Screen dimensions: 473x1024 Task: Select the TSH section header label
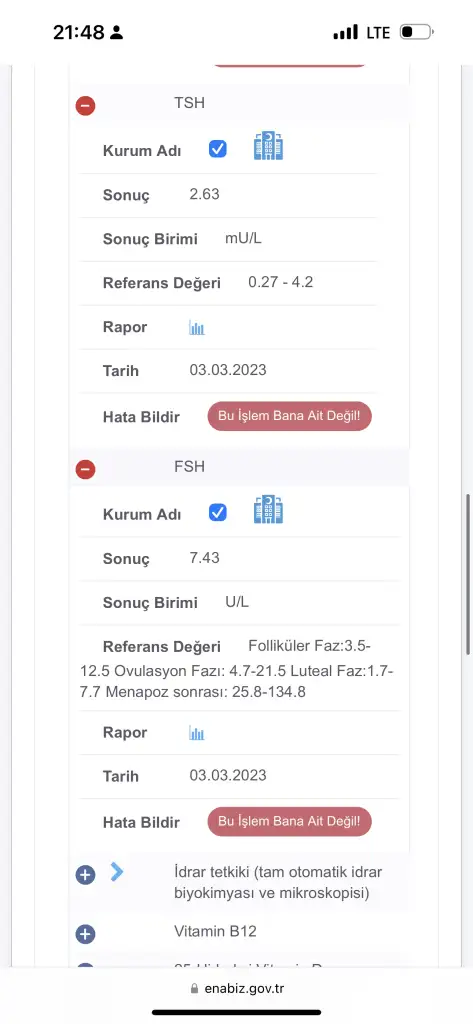[189, 103]
